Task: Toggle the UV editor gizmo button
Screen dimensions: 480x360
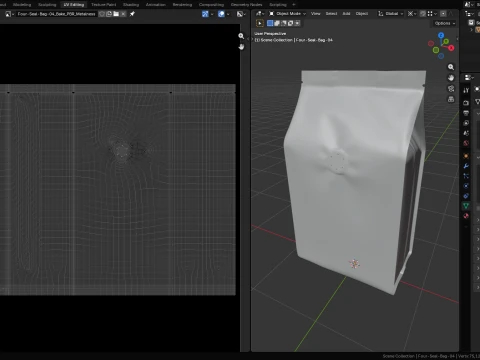Action: (x=205, y=14)
